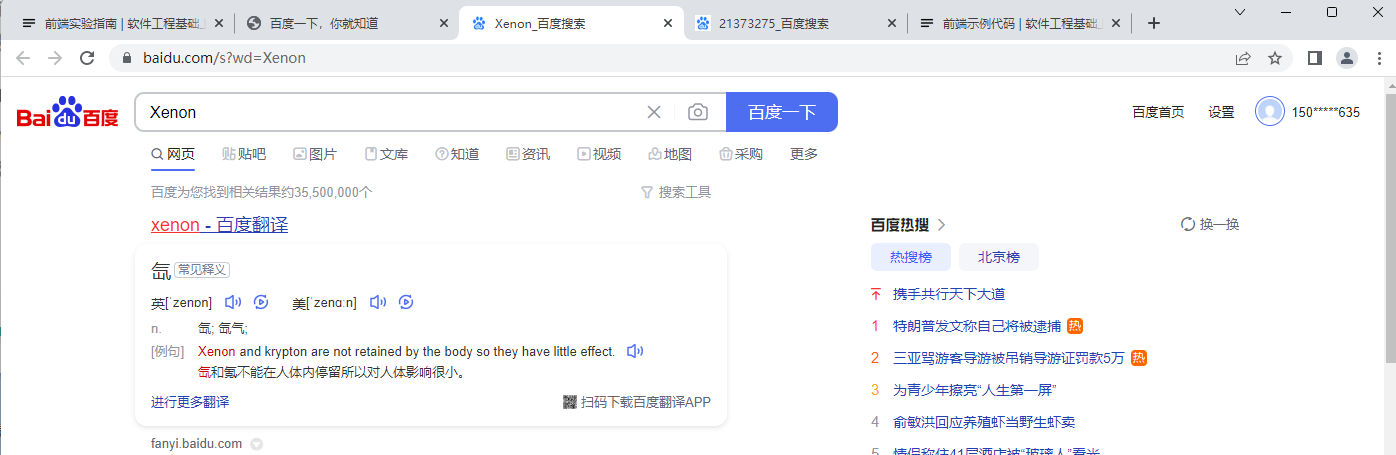Viewport: 1396px width, 455px height.
Task: Open hot search 携手共行天下大道
Action: (949, 294)
